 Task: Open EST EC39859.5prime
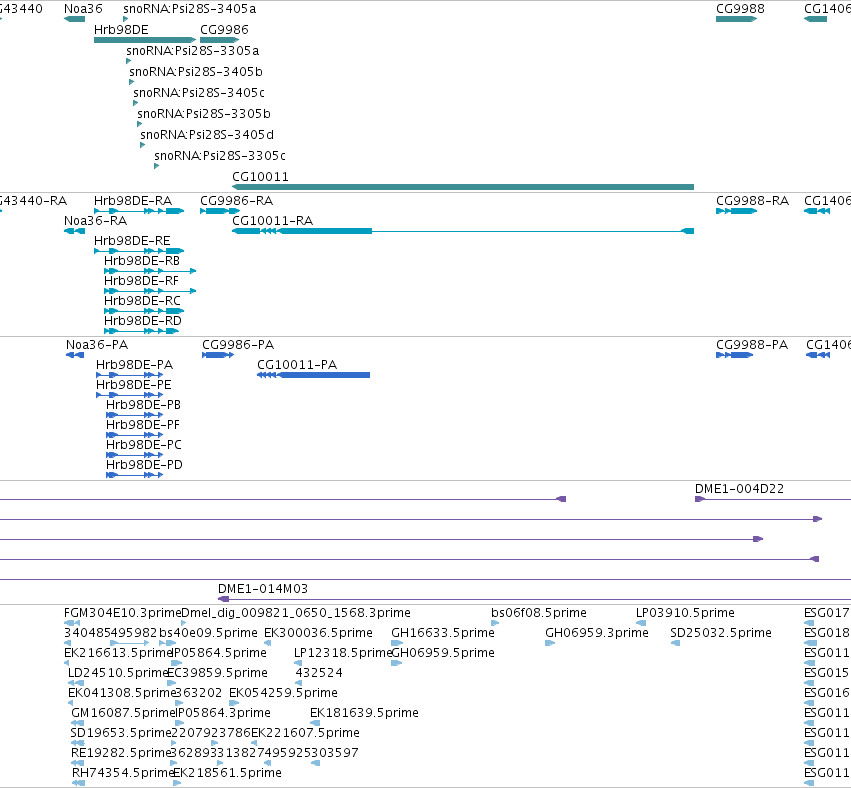218,673
